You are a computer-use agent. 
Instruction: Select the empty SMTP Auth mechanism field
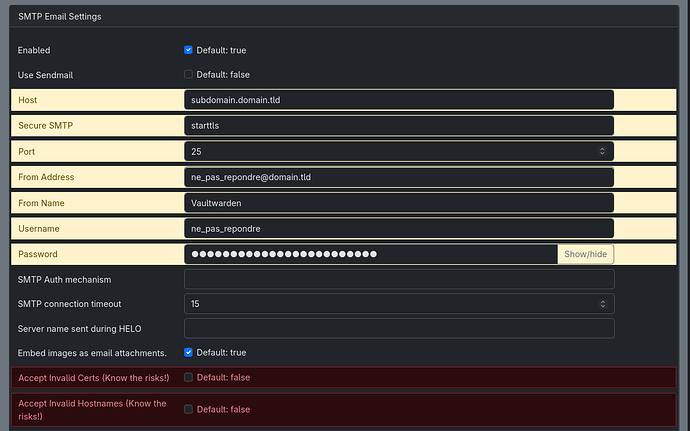[398, 279]
